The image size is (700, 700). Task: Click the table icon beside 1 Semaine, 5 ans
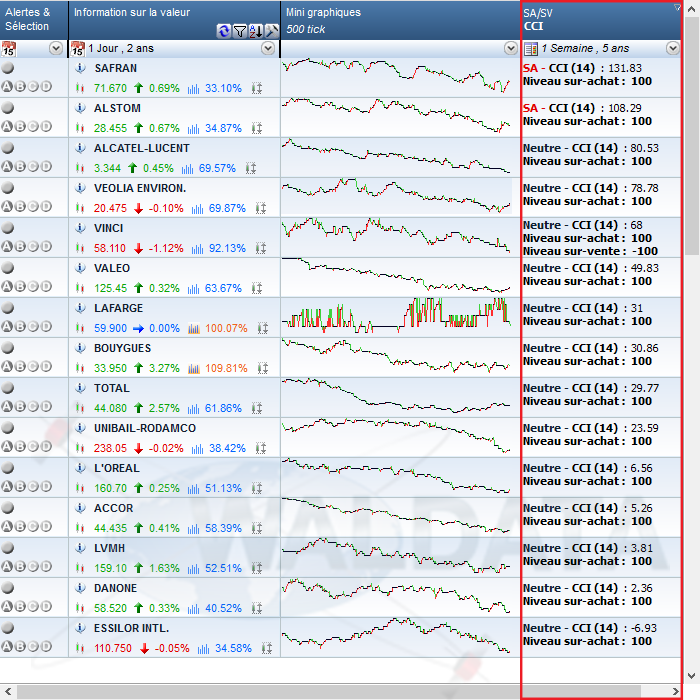pyautogui.click(x=531, y=49)
